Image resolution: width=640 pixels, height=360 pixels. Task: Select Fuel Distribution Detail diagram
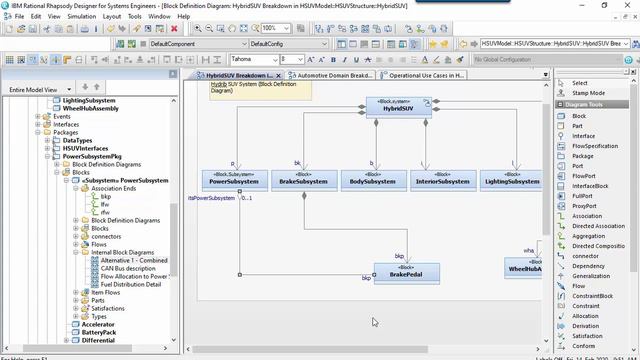tap(131, 284)
